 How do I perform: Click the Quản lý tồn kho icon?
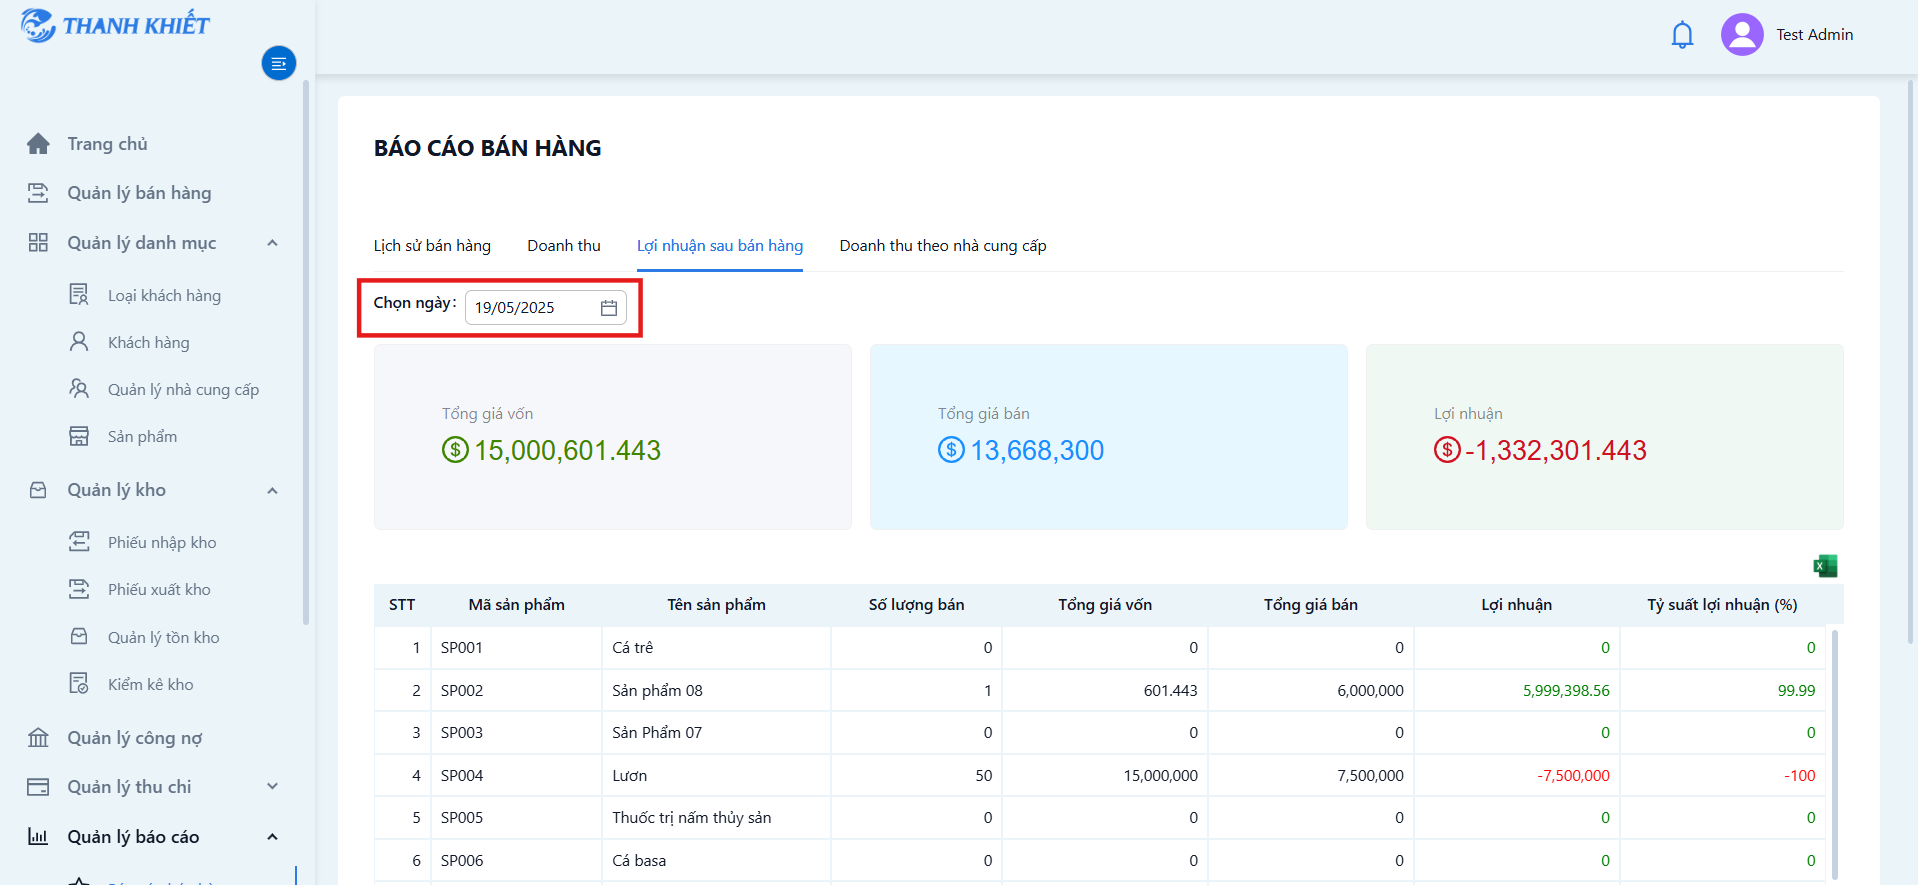pyautogui.click(x=79, y=637)
